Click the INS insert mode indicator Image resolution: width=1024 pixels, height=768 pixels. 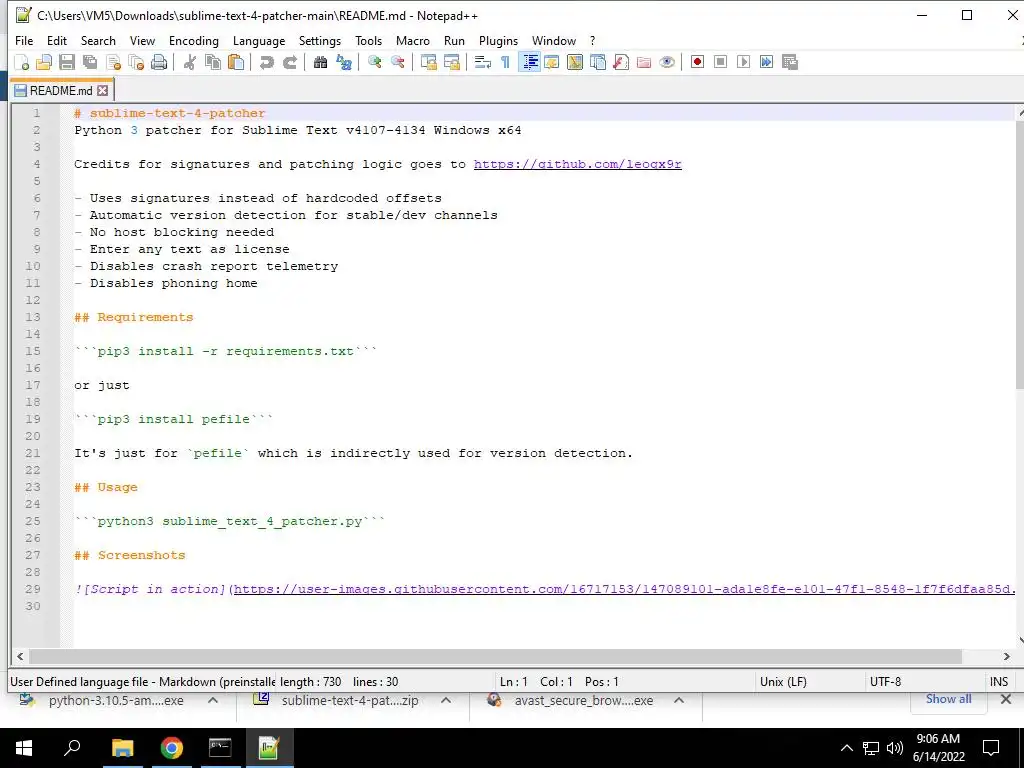coord(999,682)
